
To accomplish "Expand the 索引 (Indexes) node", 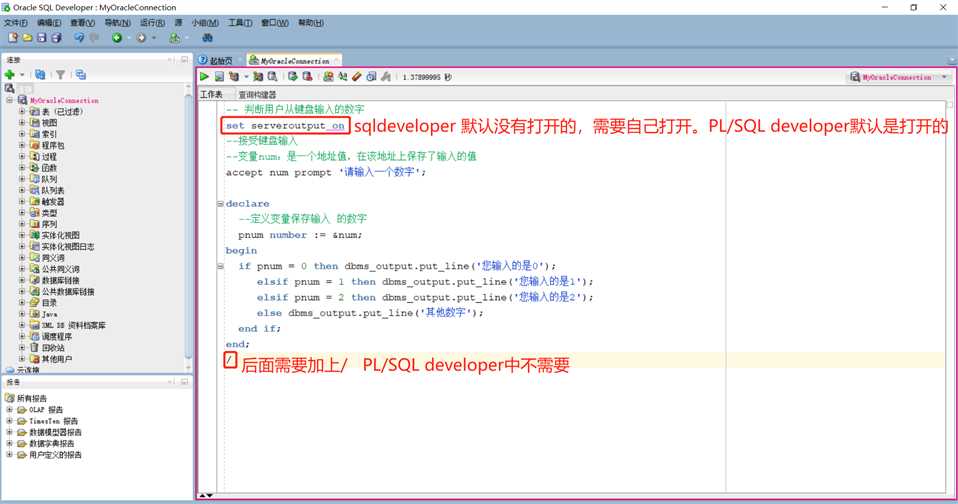I will click(22, 134).
